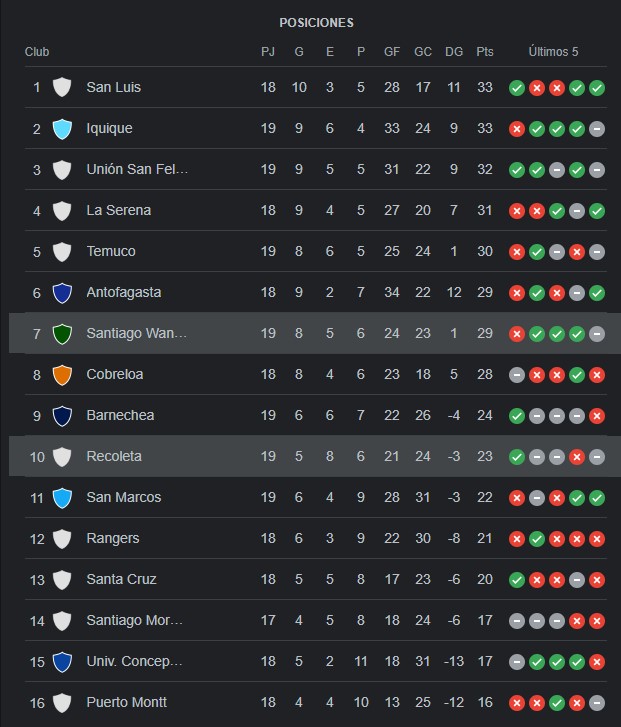The image size is (621, 727).
Task: Click Santiago Wanderers' green shield crest
Action: click(x=62, y=334)
